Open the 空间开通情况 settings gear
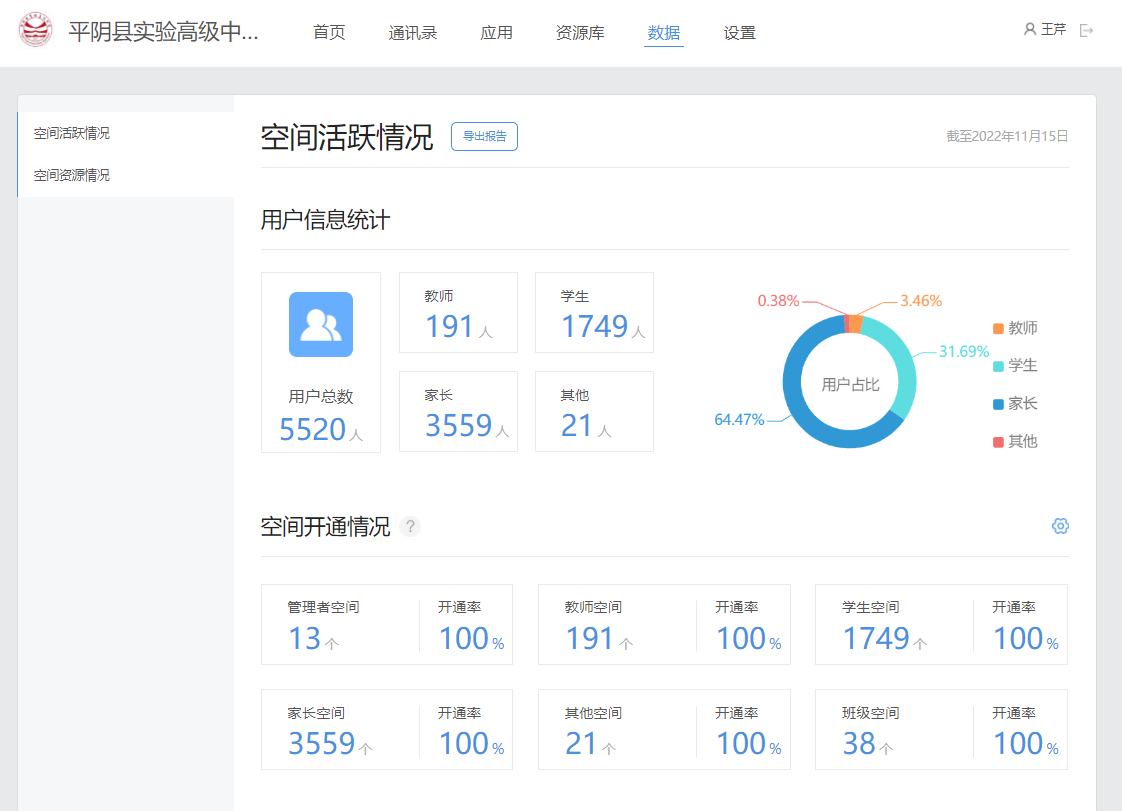 (1060, 526)
